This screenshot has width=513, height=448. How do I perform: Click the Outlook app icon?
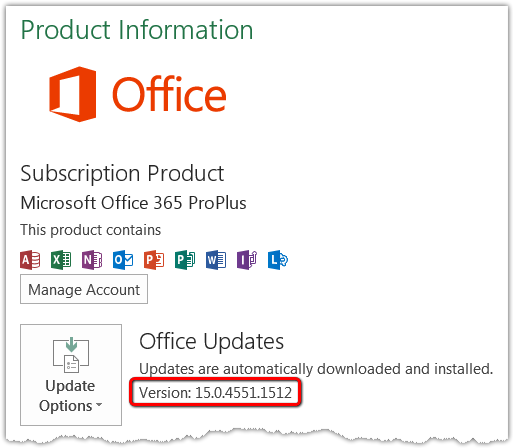[x=123, y=260]
